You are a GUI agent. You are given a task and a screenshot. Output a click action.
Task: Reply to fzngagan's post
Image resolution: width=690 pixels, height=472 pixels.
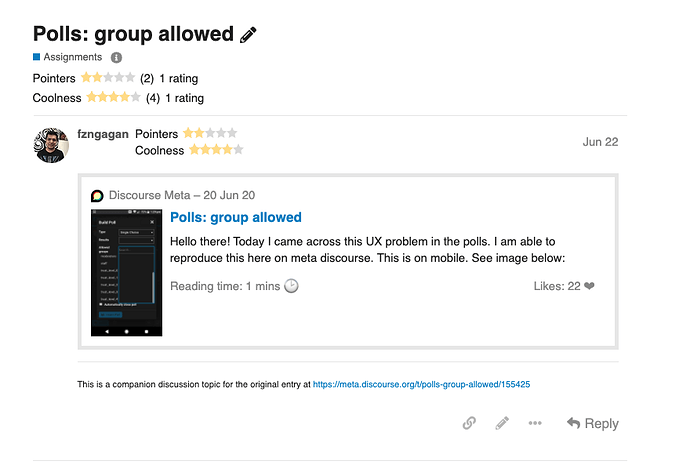593,423
